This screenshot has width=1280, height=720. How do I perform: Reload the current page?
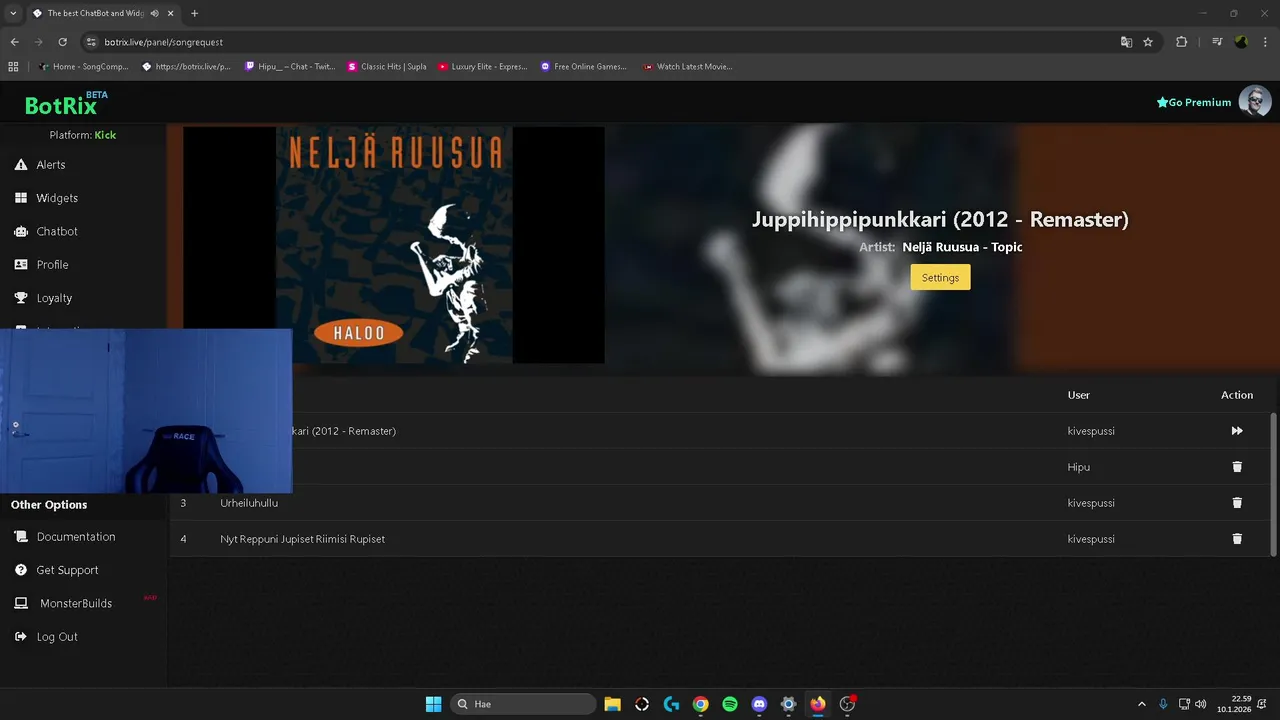click(62, 42)
